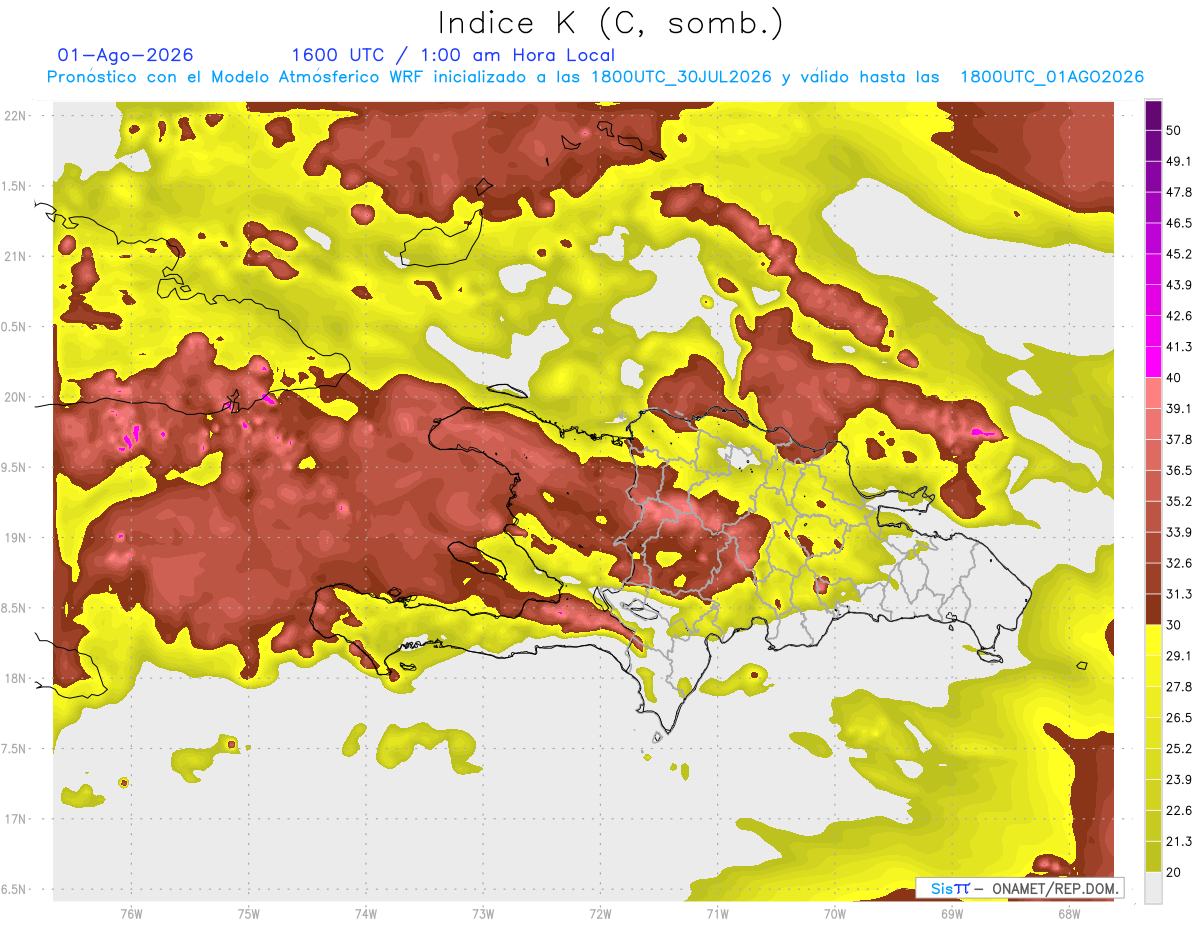The height and width of the screenshot is (927, 1200).
Task: Click the colorbar value 47.8
Action: click(1179, 192)
